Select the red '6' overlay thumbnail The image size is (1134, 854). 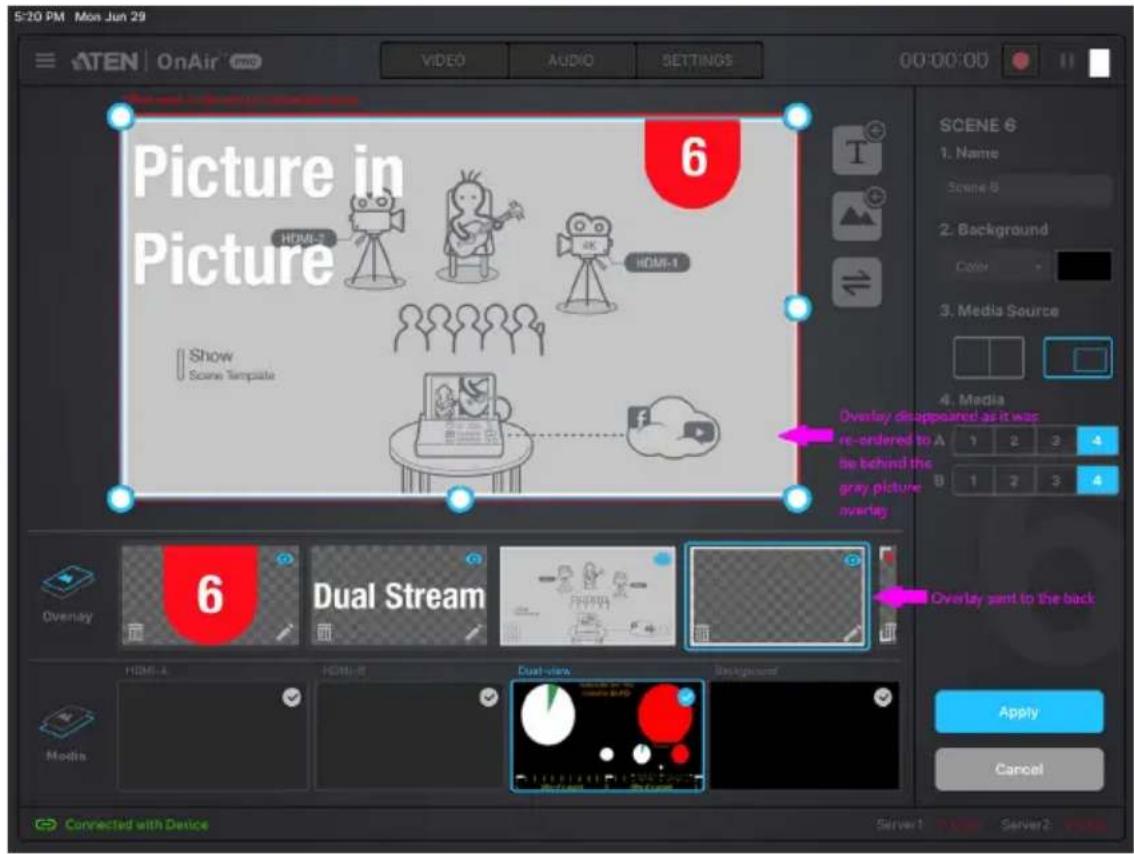click(x=210, y=596)
